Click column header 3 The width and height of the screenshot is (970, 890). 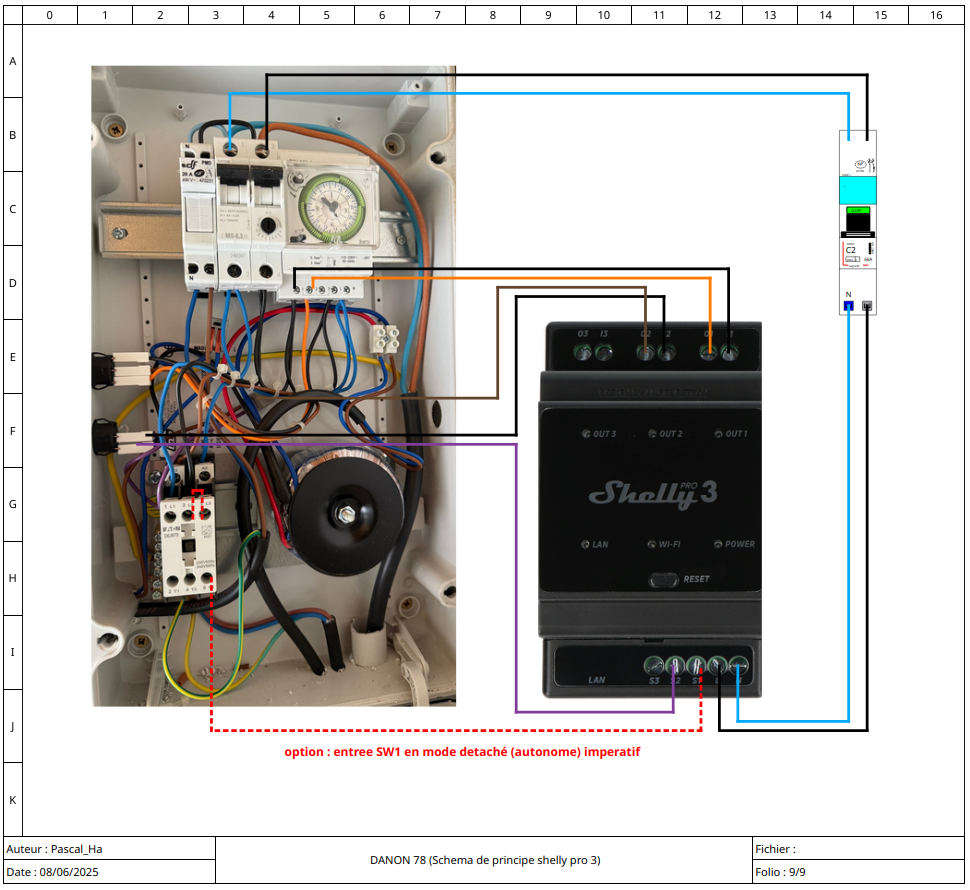216,15
